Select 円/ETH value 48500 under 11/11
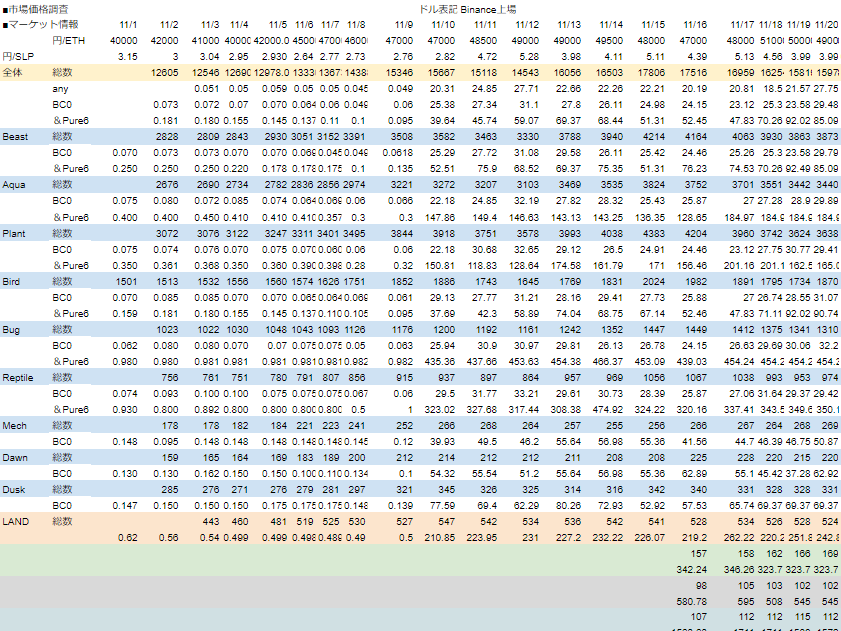Screen dimensions: 841x631 coord(483,41)
